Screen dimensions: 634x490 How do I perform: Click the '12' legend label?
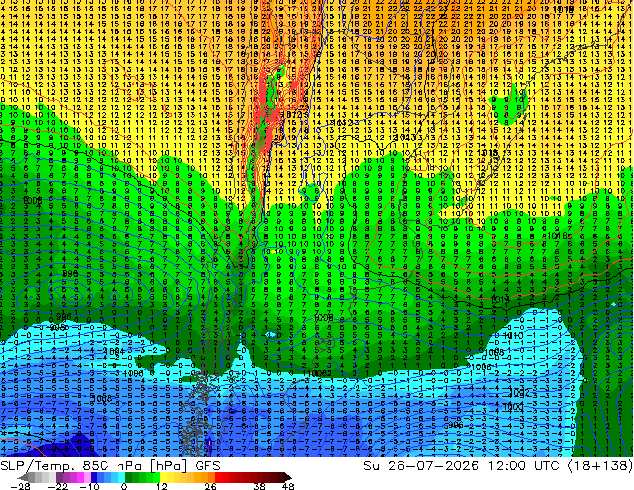(x=162, y=486)
